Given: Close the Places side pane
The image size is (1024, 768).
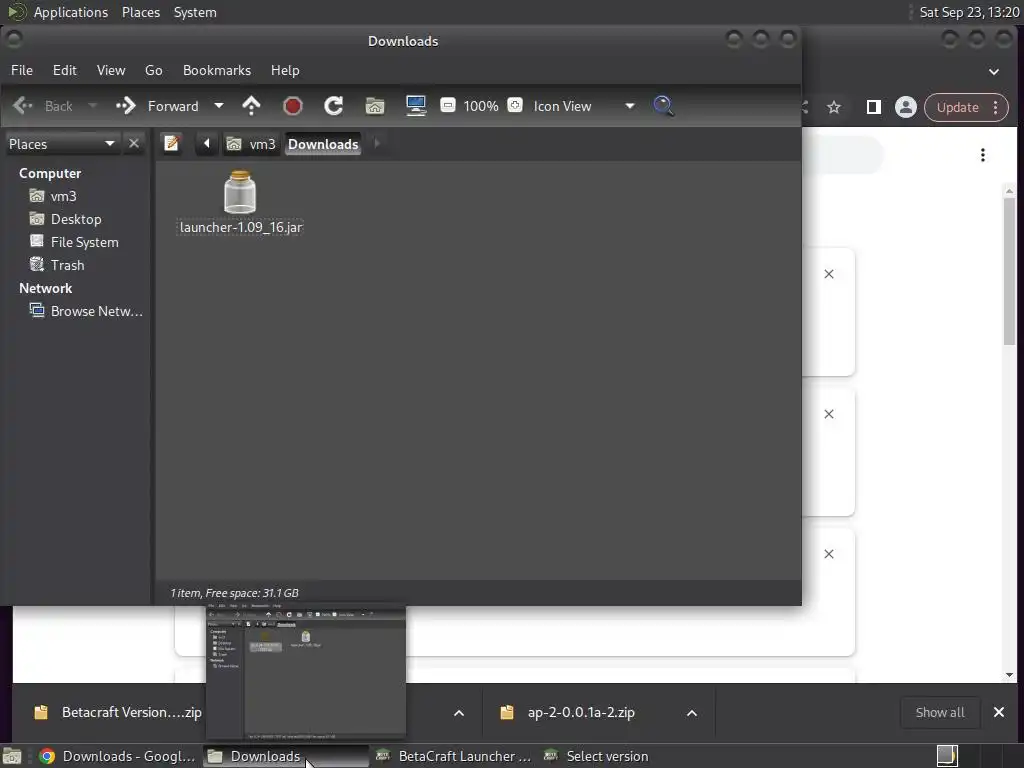Looking at the screenshot, I should [x=134, y=144].
